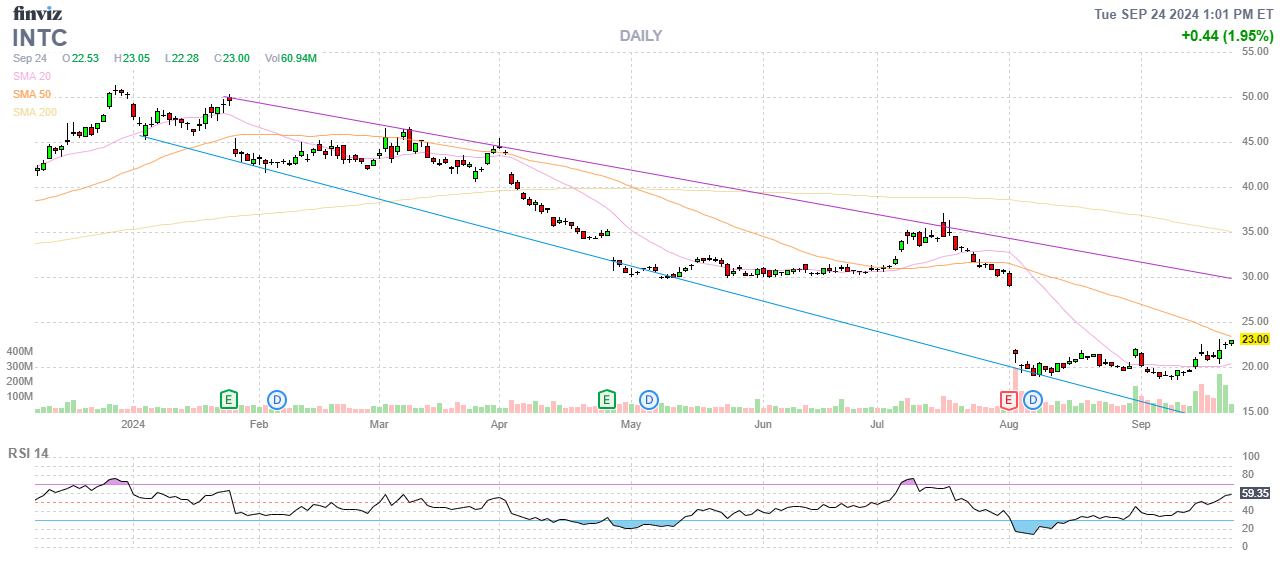Image resolution: width=1287 pixels, height=562 pixels.
Task: Click the red earnings E marker at August
Action: pos(1009,399)
